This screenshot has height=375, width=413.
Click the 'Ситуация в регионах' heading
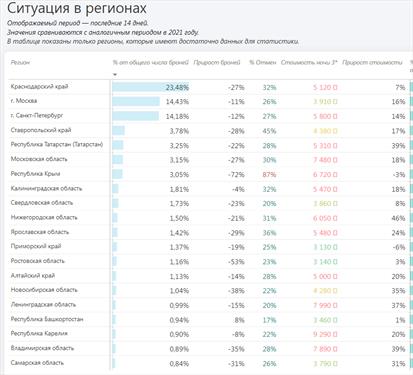click(77, 8)
